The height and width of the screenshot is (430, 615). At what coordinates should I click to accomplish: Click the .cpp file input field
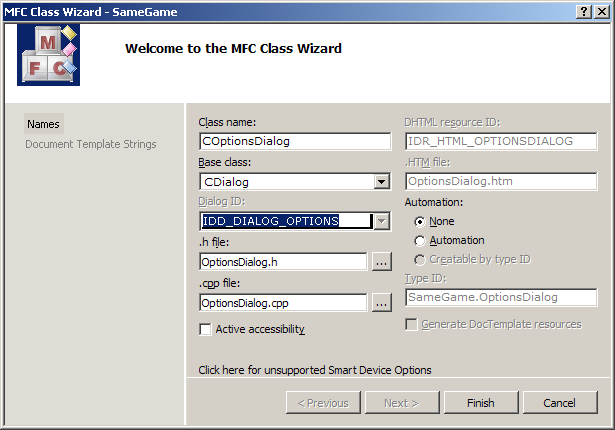pos(283,303)
